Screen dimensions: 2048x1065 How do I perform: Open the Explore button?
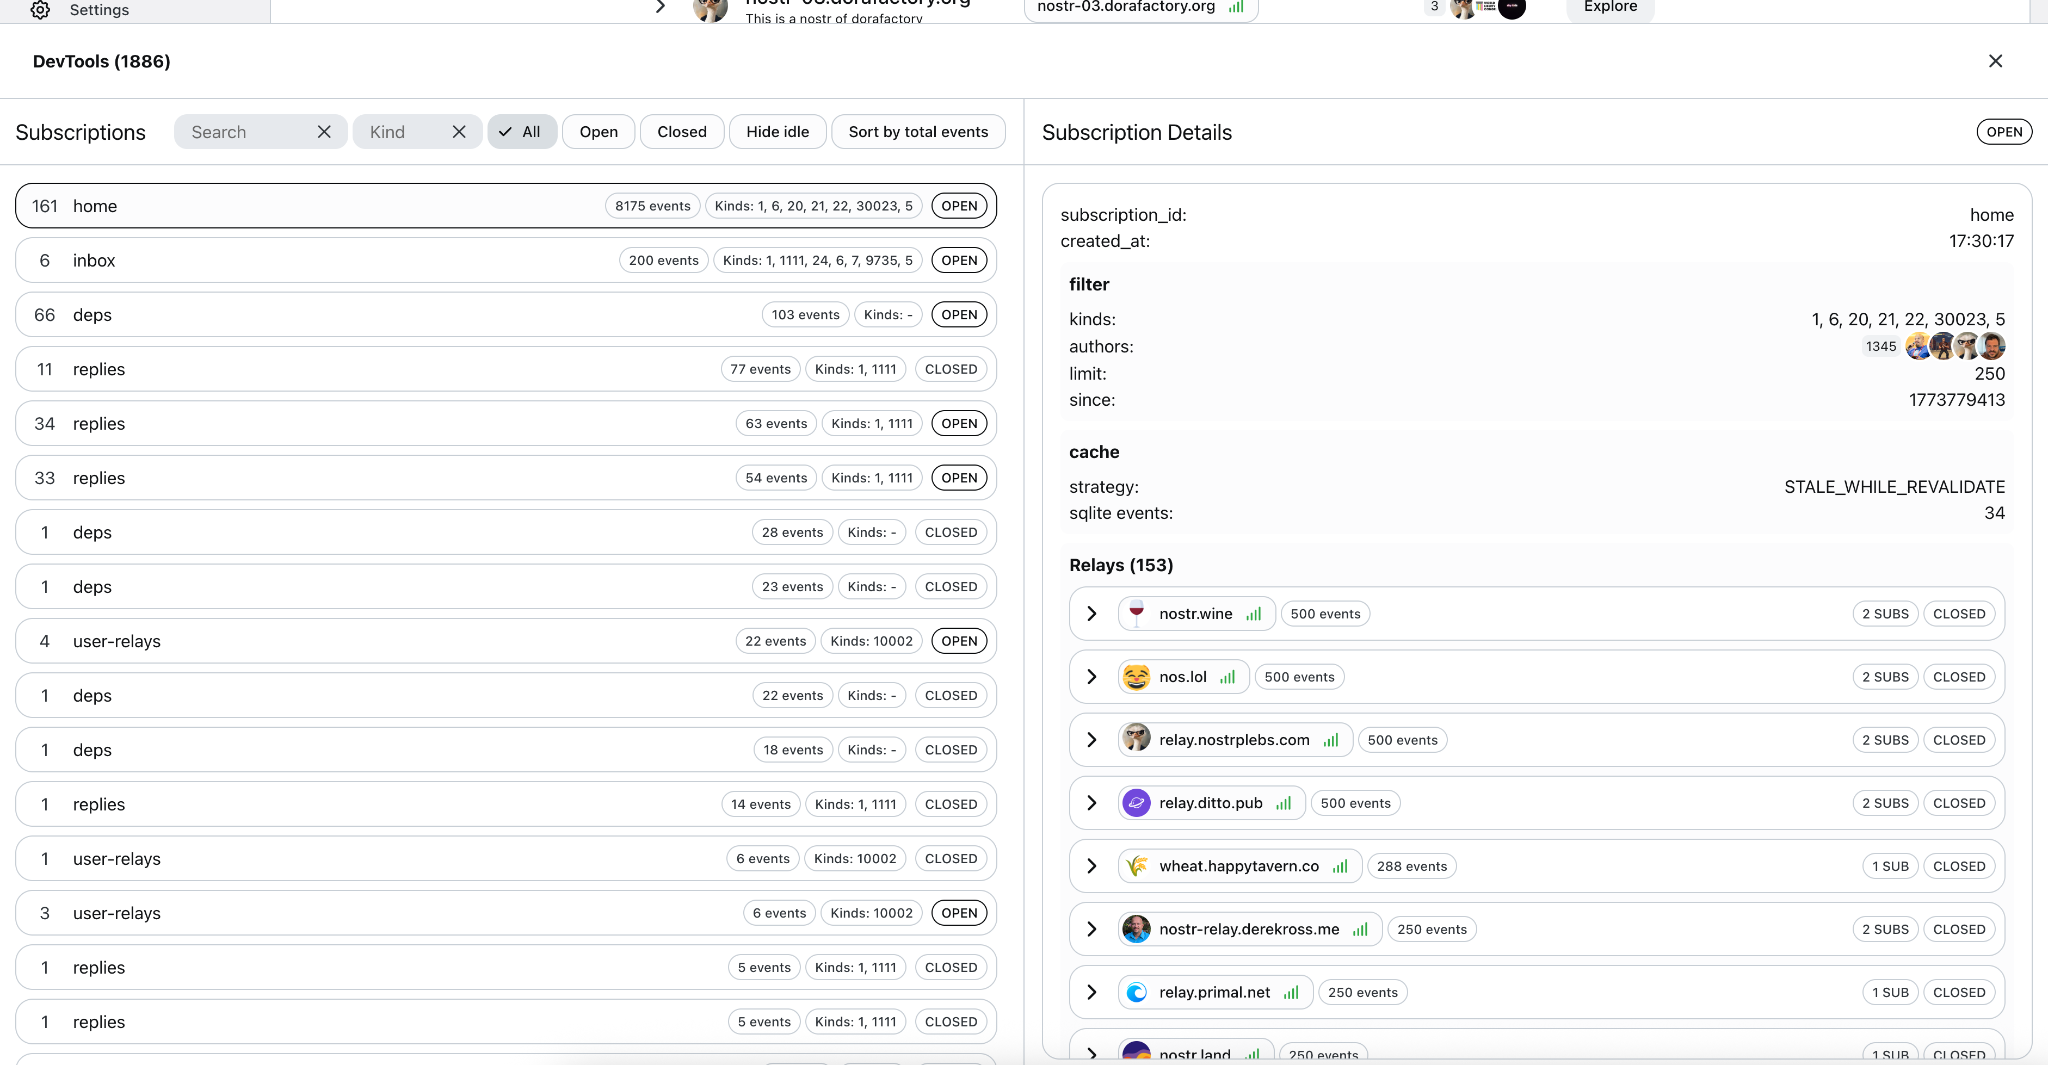[1610, 8]
